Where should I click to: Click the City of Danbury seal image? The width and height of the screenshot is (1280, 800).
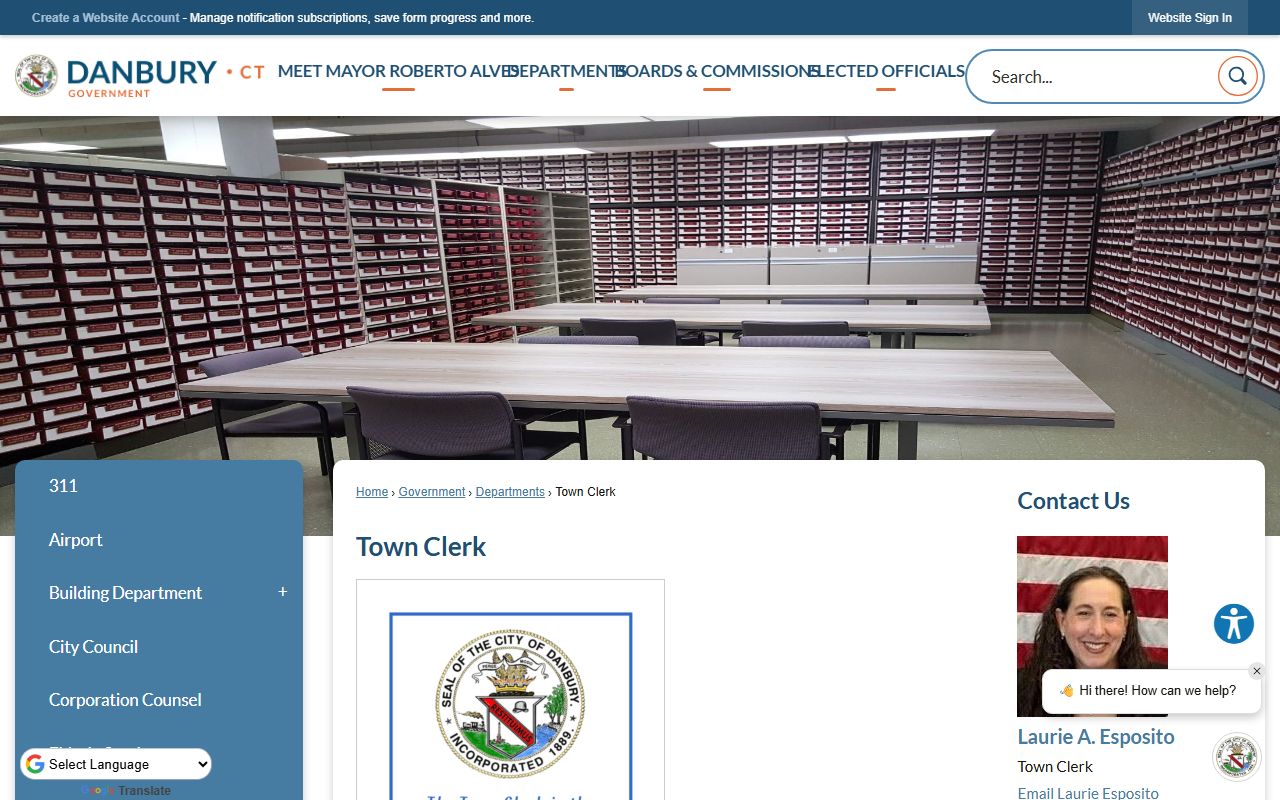(510, 704)
